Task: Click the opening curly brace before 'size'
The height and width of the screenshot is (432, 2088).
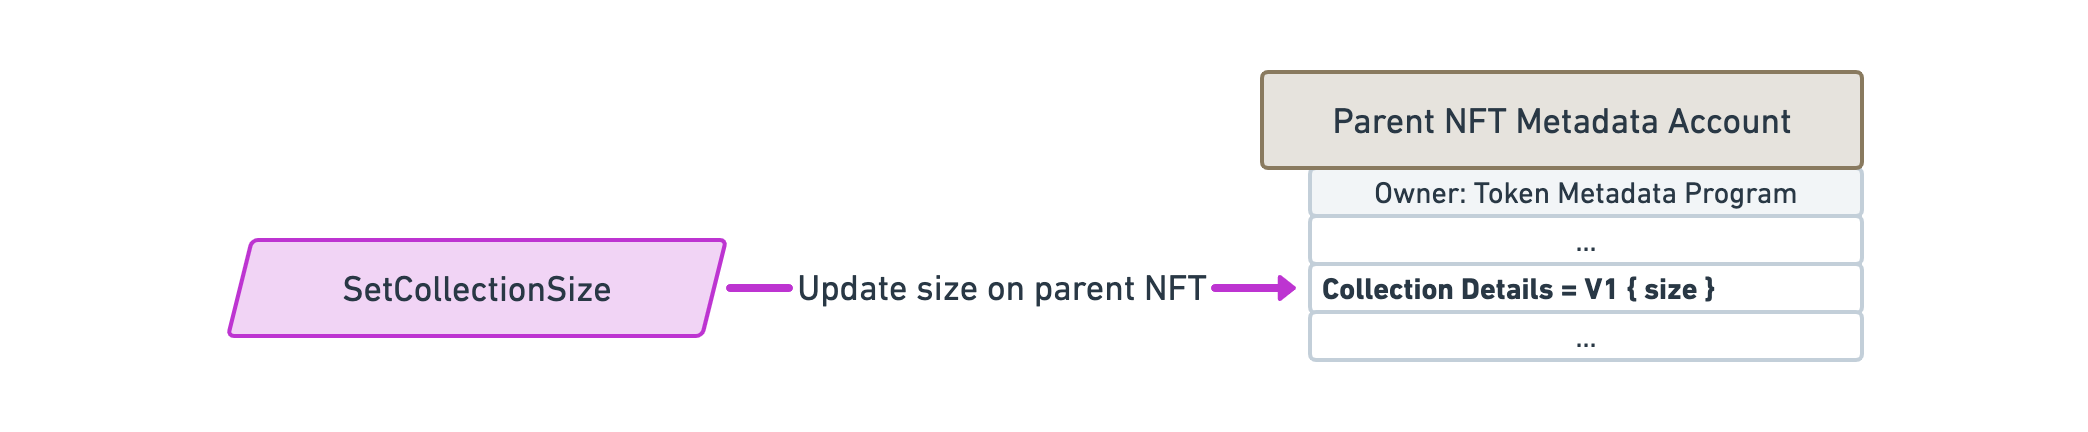Action: [x=1632, y=289]
